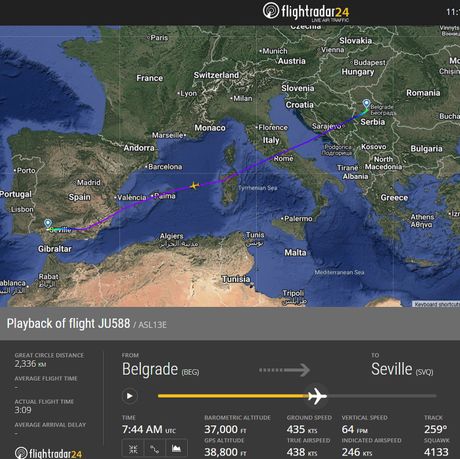This screenshot has height=459, width=460.
Task: Click the 'Belgrade (BEG)' origin text
Action: click(x=161, y=369)
